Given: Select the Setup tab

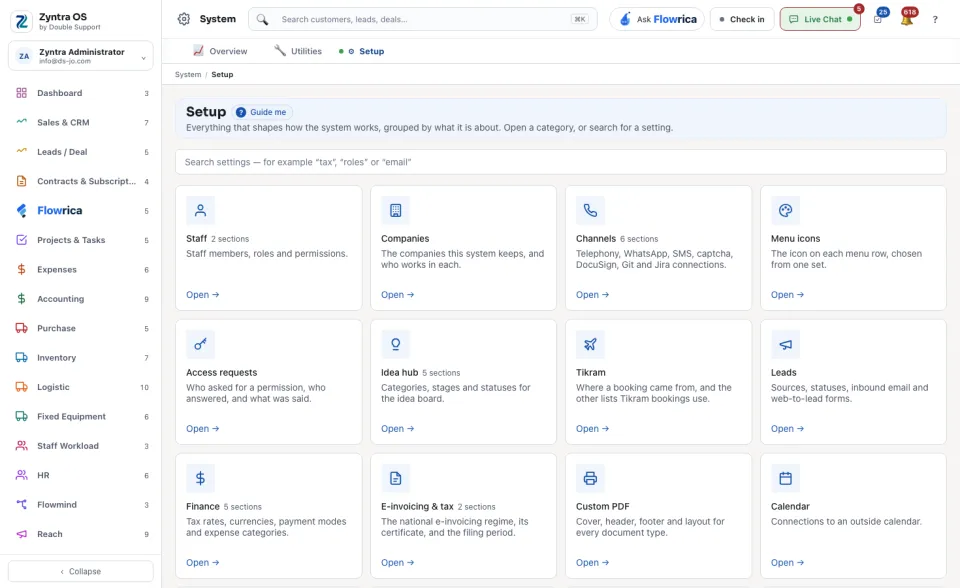Looking at the screenshot, I should 361,51.
